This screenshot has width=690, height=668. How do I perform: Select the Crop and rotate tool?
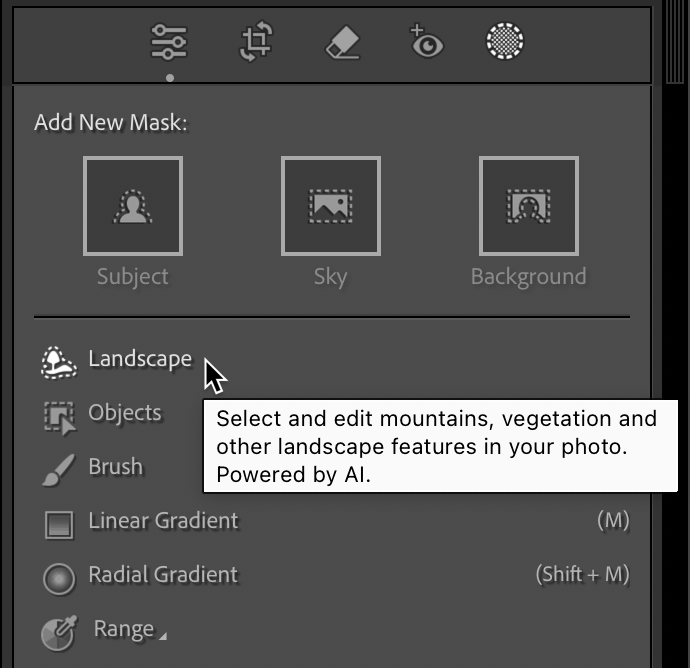coord(256,41)
